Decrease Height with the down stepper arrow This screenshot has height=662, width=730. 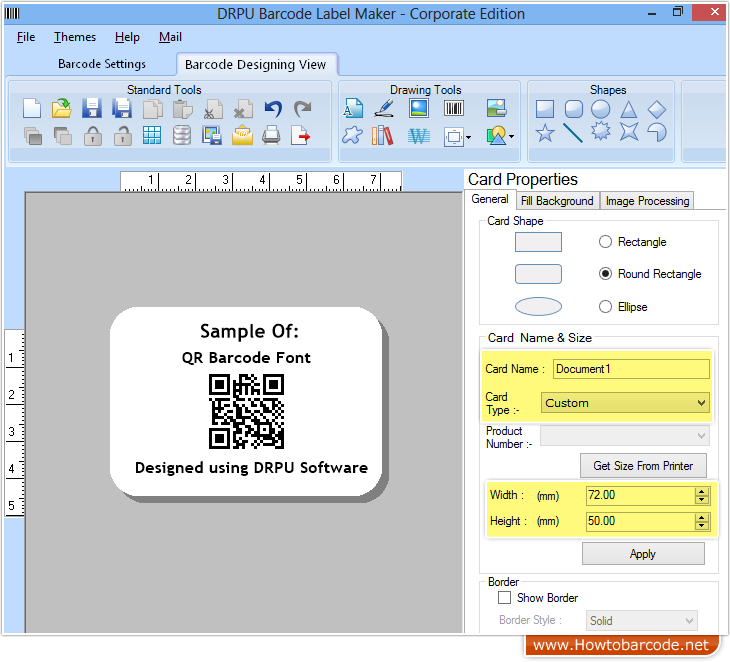(702, 526)
